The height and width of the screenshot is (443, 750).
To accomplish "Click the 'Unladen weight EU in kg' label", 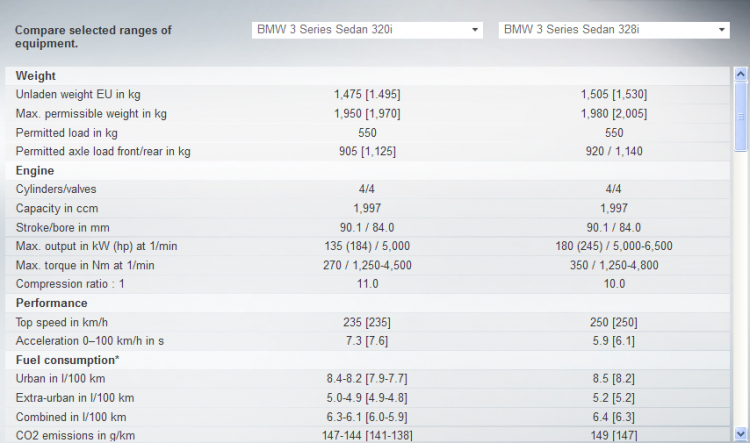I will pyautogui.click(x=78, y=95).
